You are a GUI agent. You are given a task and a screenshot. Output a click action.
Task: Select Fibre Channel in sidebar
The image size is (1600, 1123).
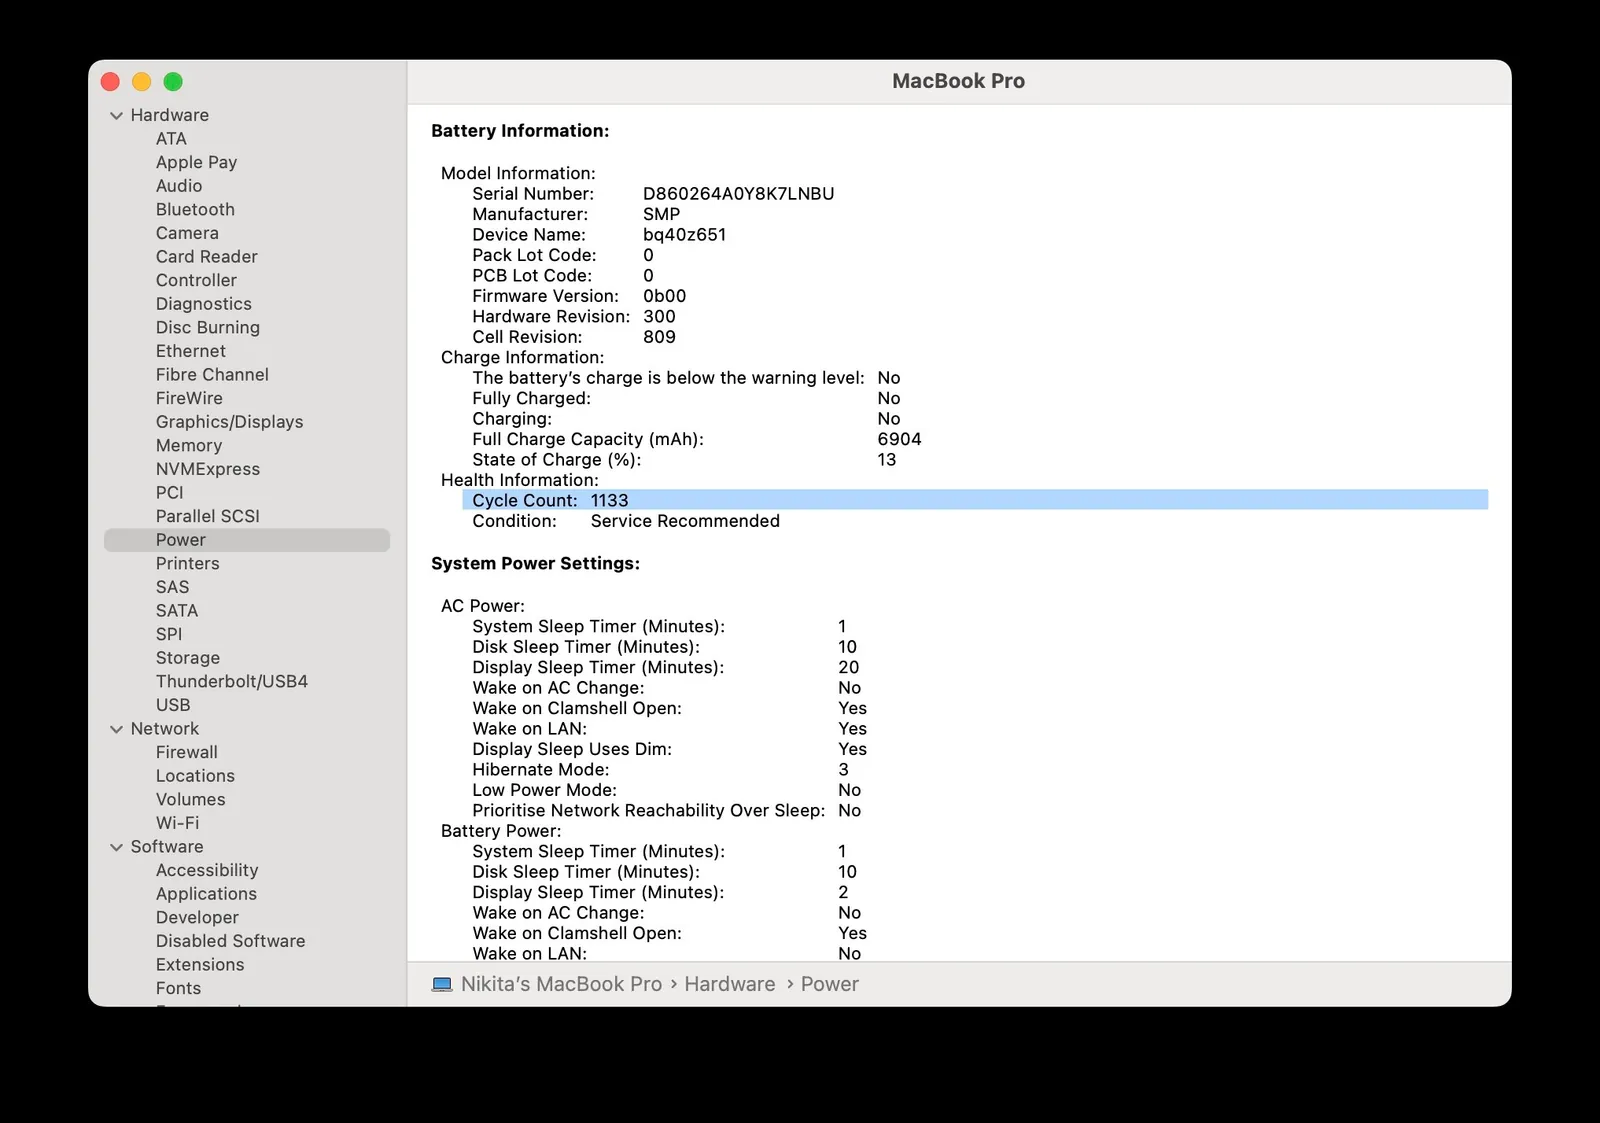[212, 375]
